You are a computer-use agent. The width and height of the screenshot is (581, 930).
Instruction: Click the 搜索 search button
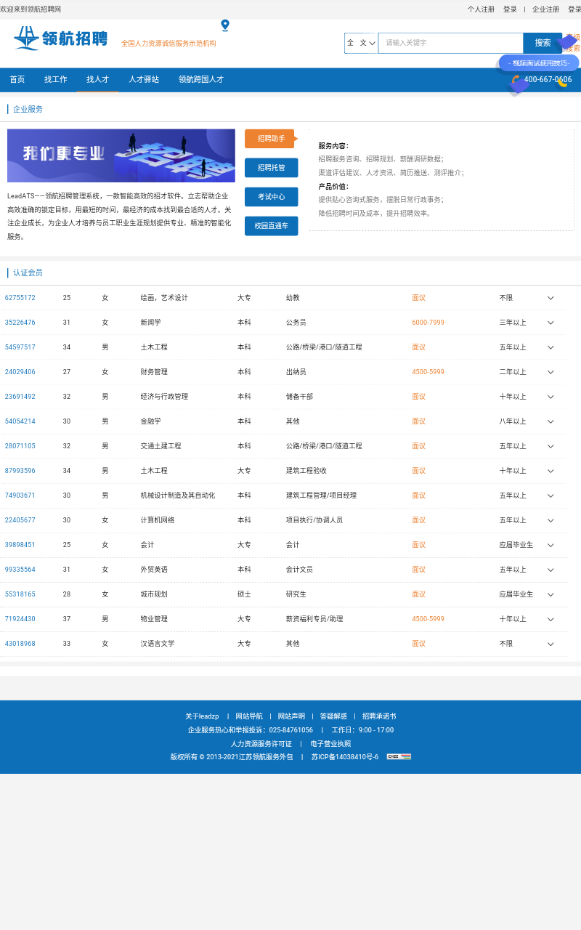[542, 43]
